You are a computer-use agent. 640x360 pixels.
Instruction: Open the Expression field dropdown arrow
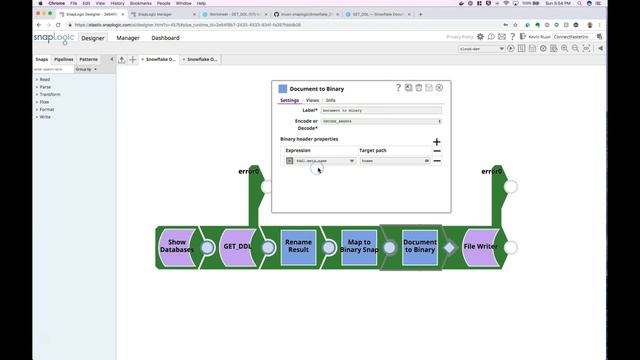[x=352, y=161]
